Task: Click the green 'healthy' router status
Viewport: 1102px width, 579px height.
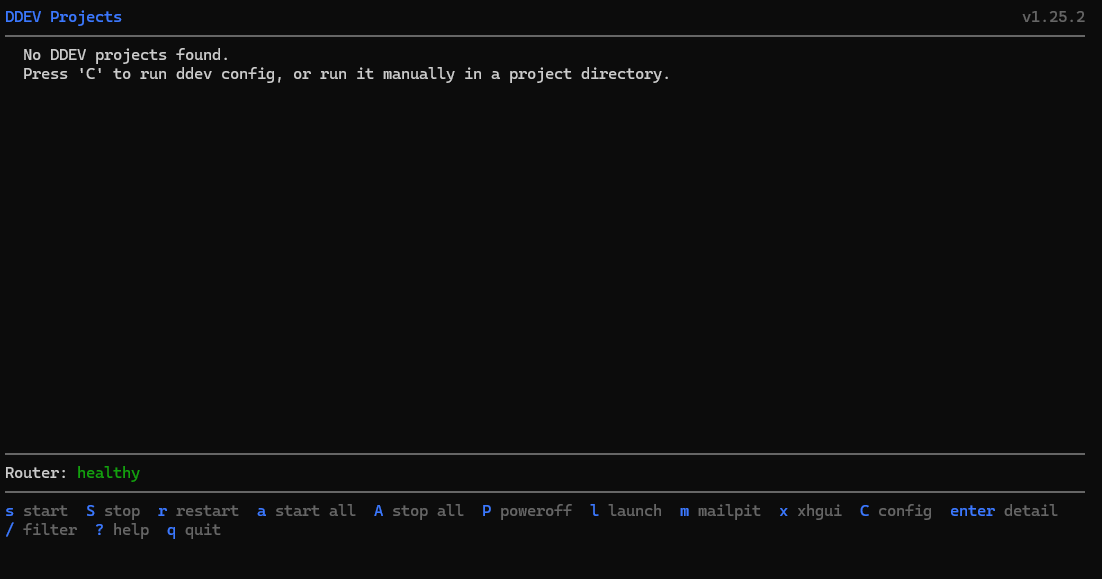Action: [108, 473]
